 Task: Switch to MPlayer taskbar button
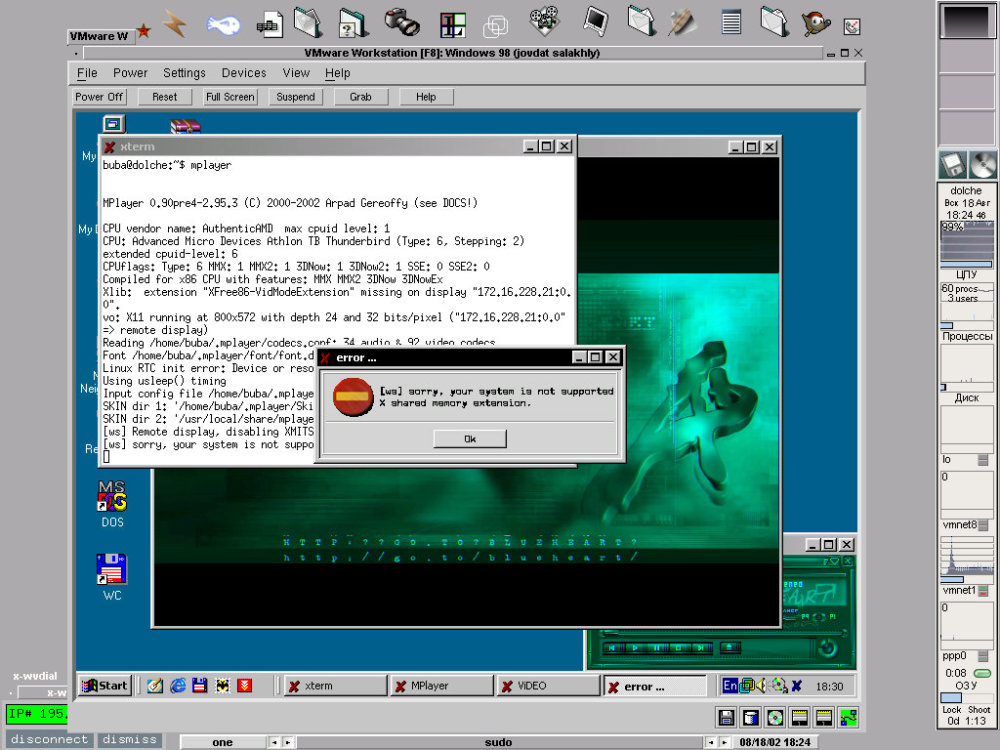pyautogui.click(x=441, y=686)
